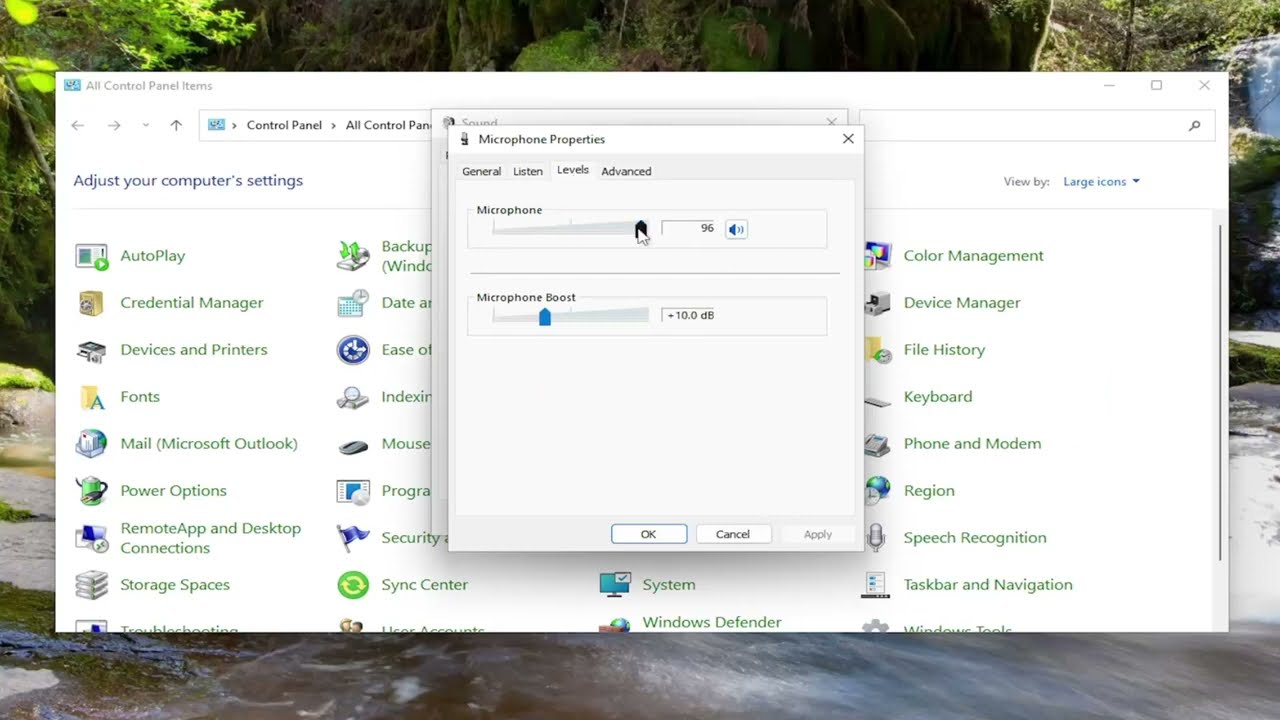Click the Storage Spaces text label
The width and height of the screenshot is (1280, 720).
[175, 585]
